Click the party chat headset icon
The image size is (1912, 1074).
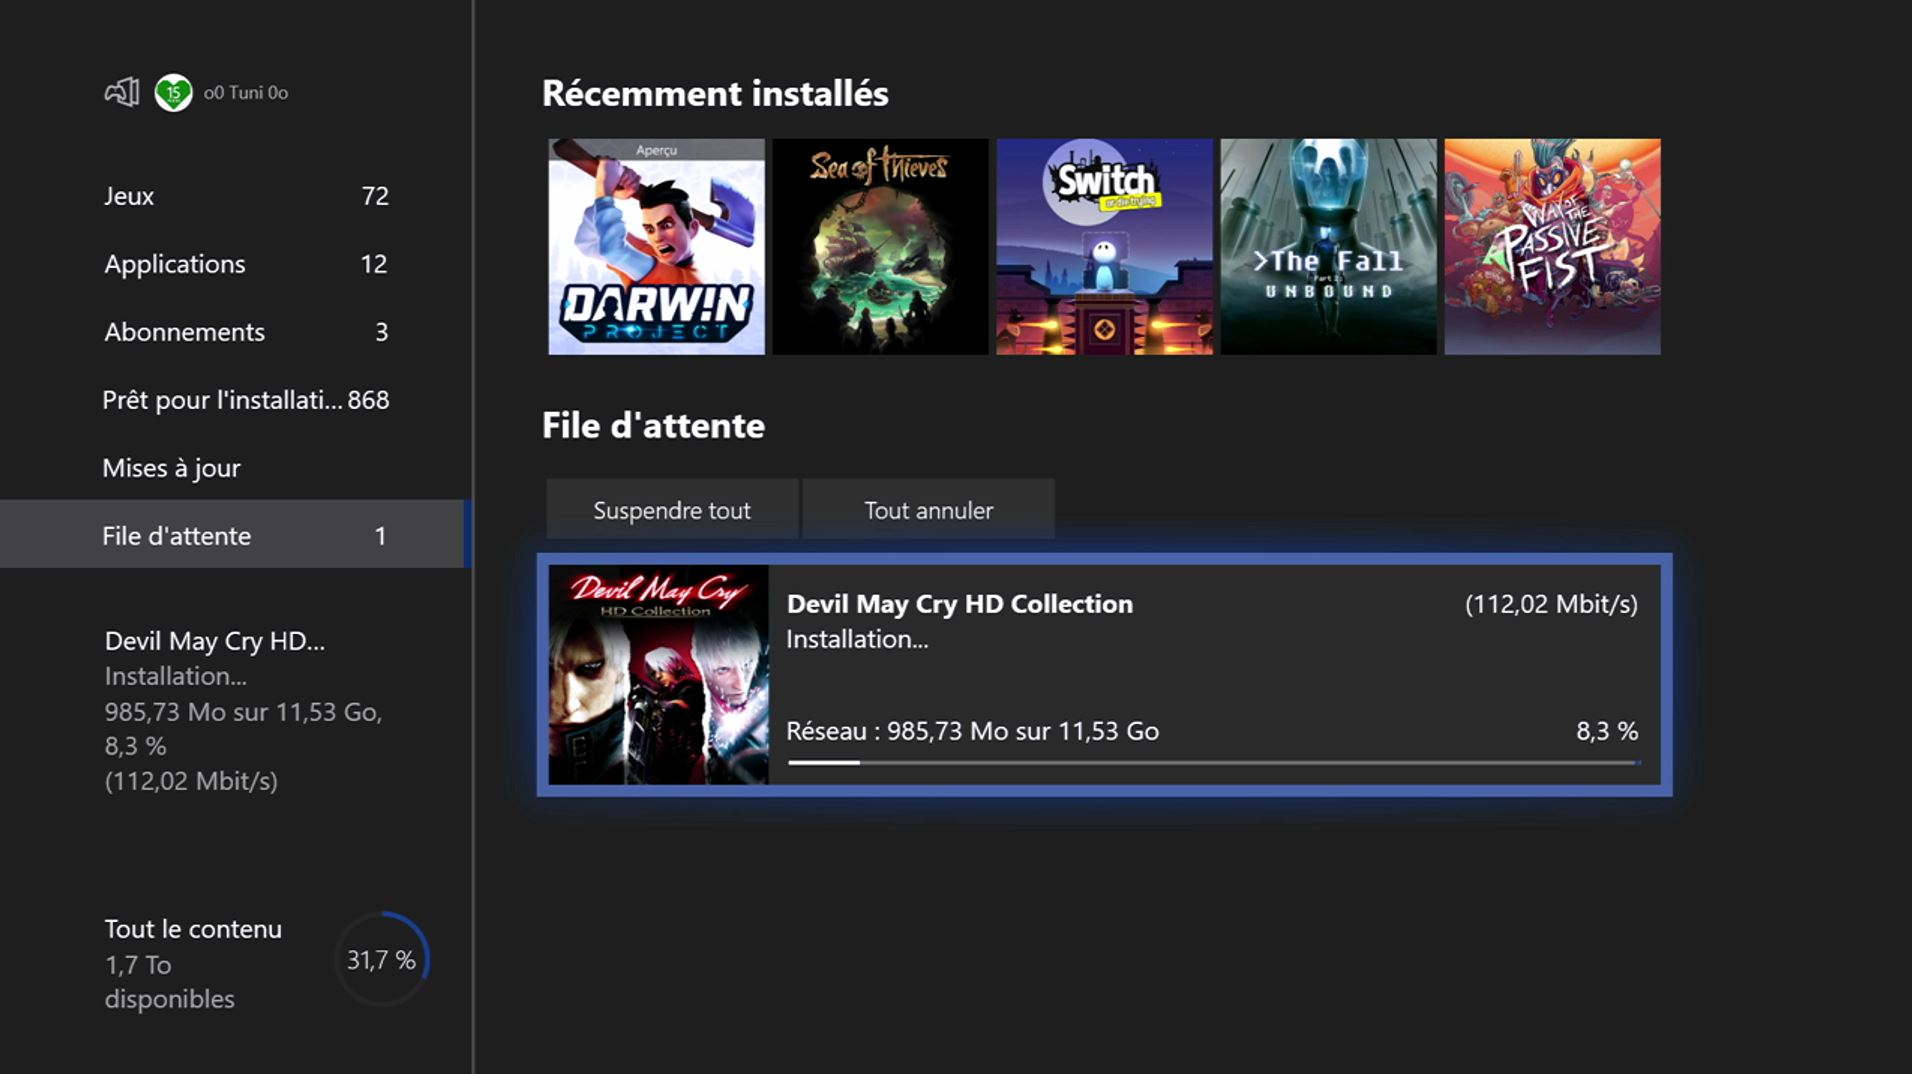(122, 93)
